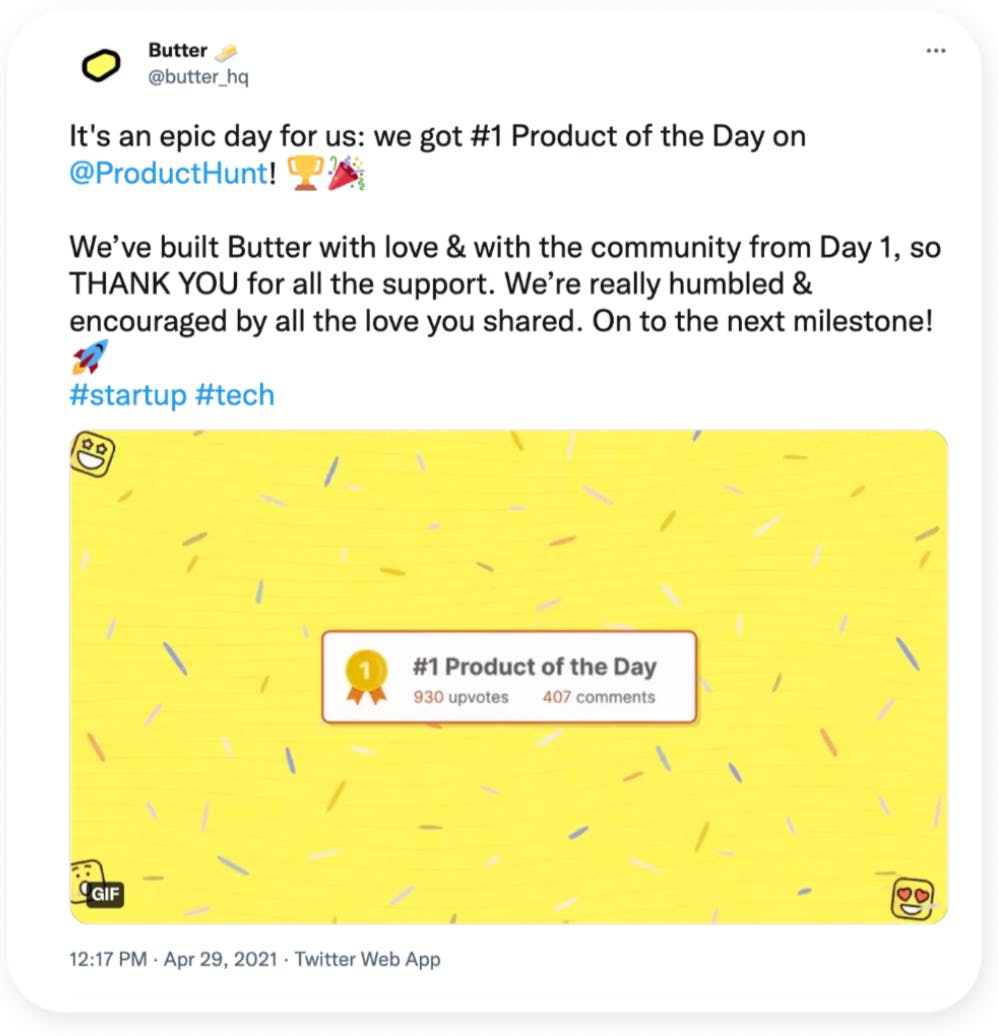This screenshot has width=998, height=1036.
Task: Click the gold number 1 medal icon
Action: [365, 676]
